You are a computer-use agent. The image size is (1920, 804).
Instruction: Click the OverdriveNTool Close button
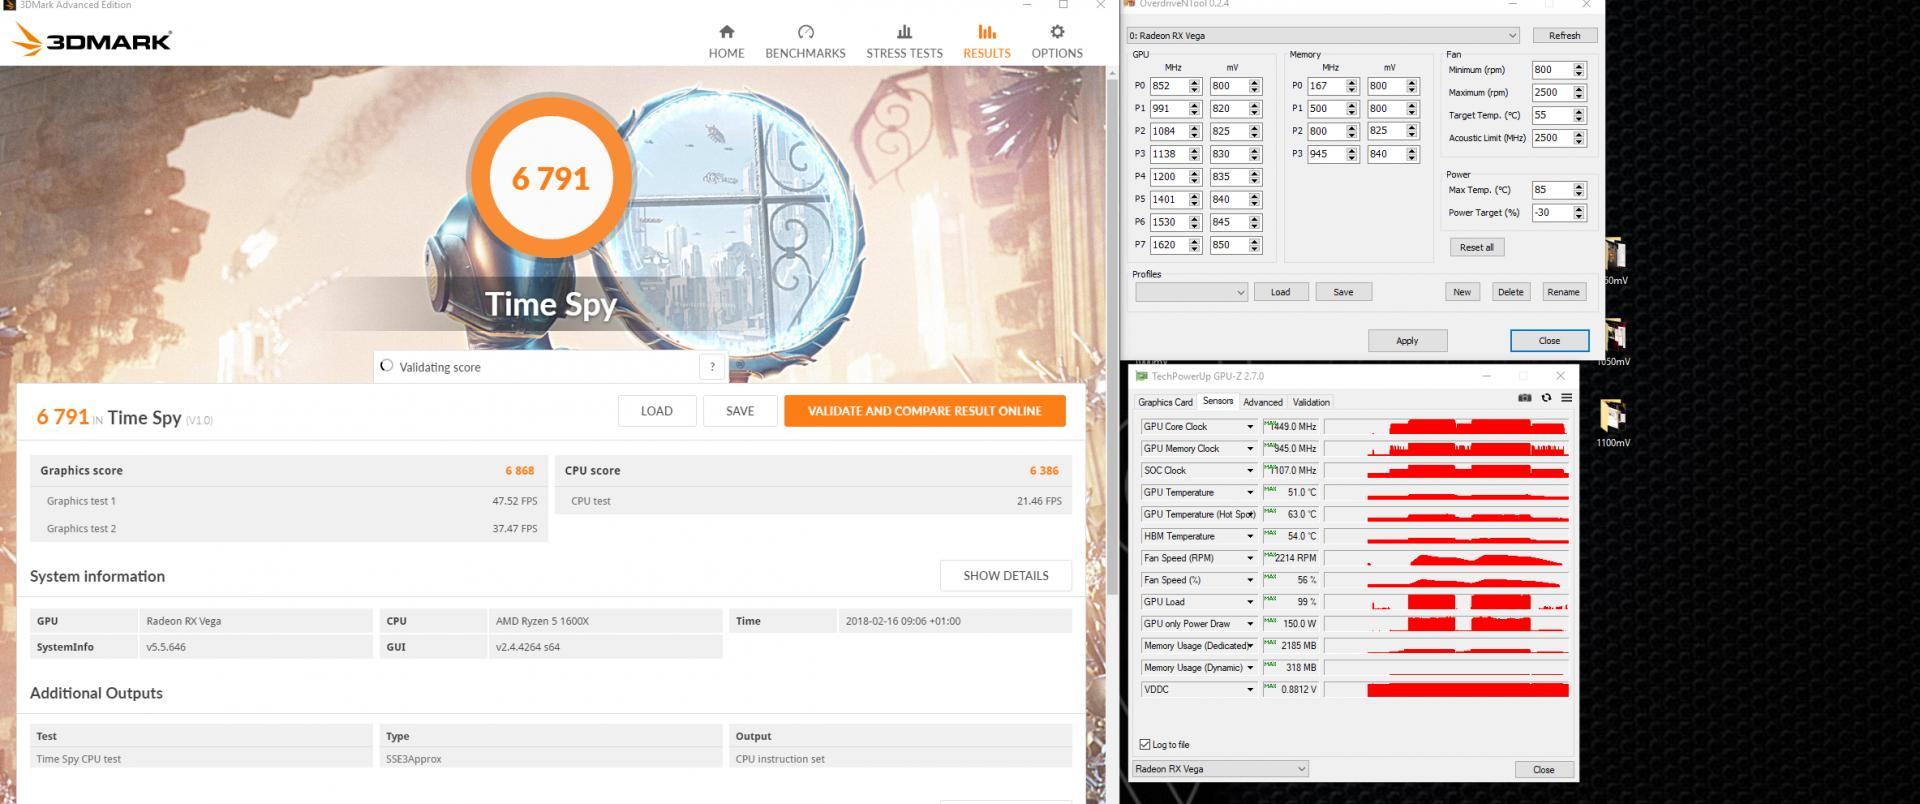[x=1549, y=341]
